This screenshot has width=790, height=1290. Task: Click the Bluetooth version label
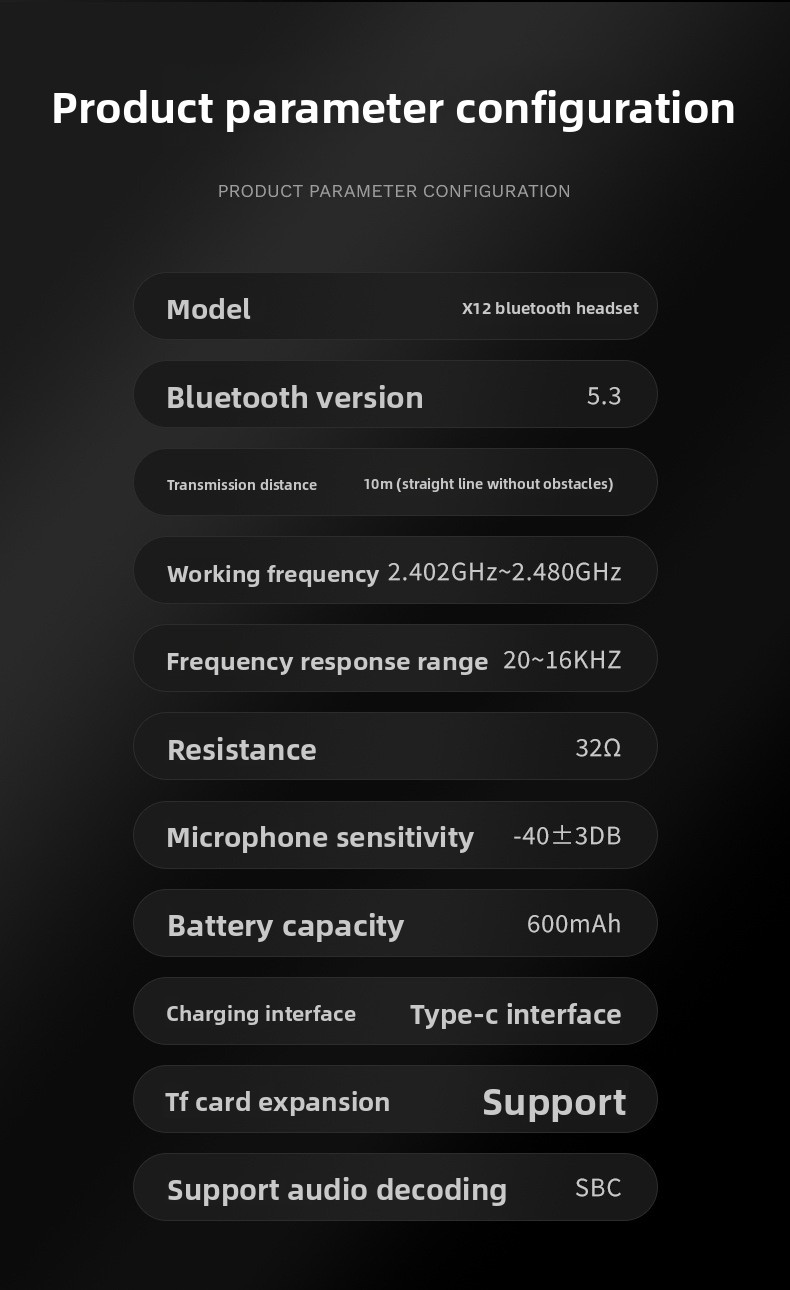(x=295, y=397)
